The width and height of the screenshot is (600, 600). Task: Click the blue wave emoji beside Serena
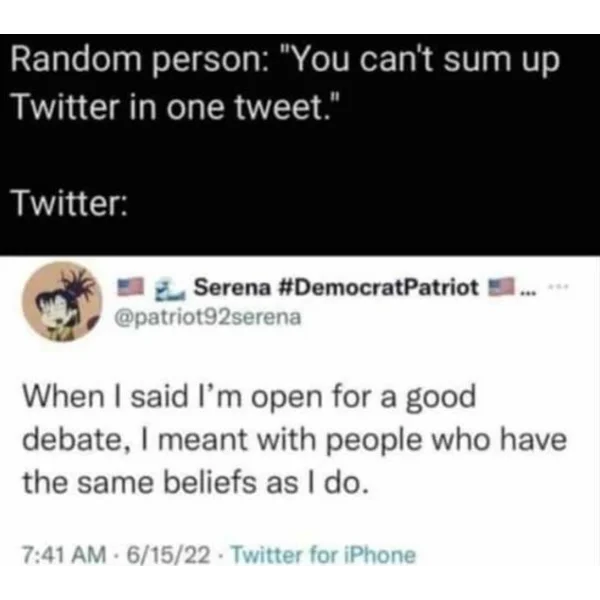(x=170, y=289)
